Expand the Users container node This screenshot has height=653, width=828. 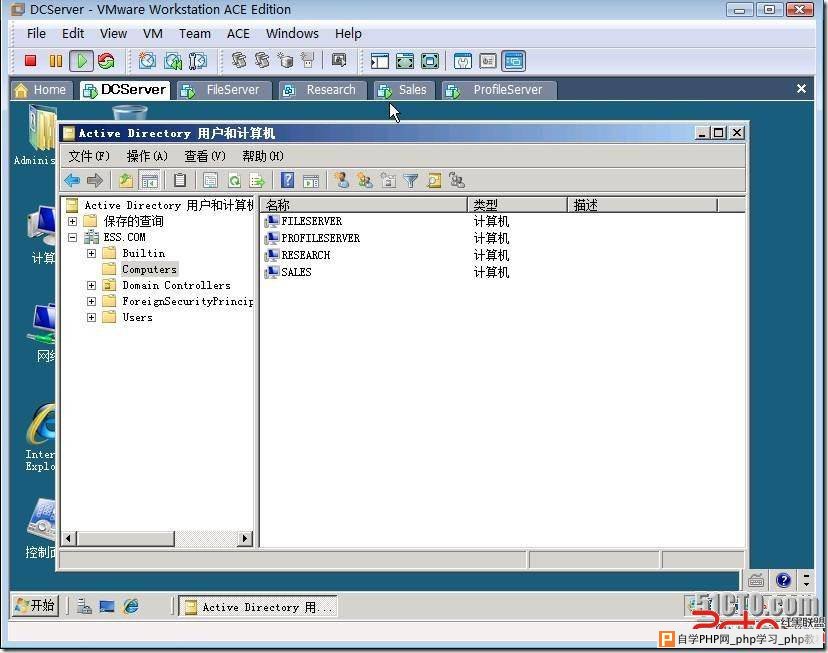pos(91,317)
